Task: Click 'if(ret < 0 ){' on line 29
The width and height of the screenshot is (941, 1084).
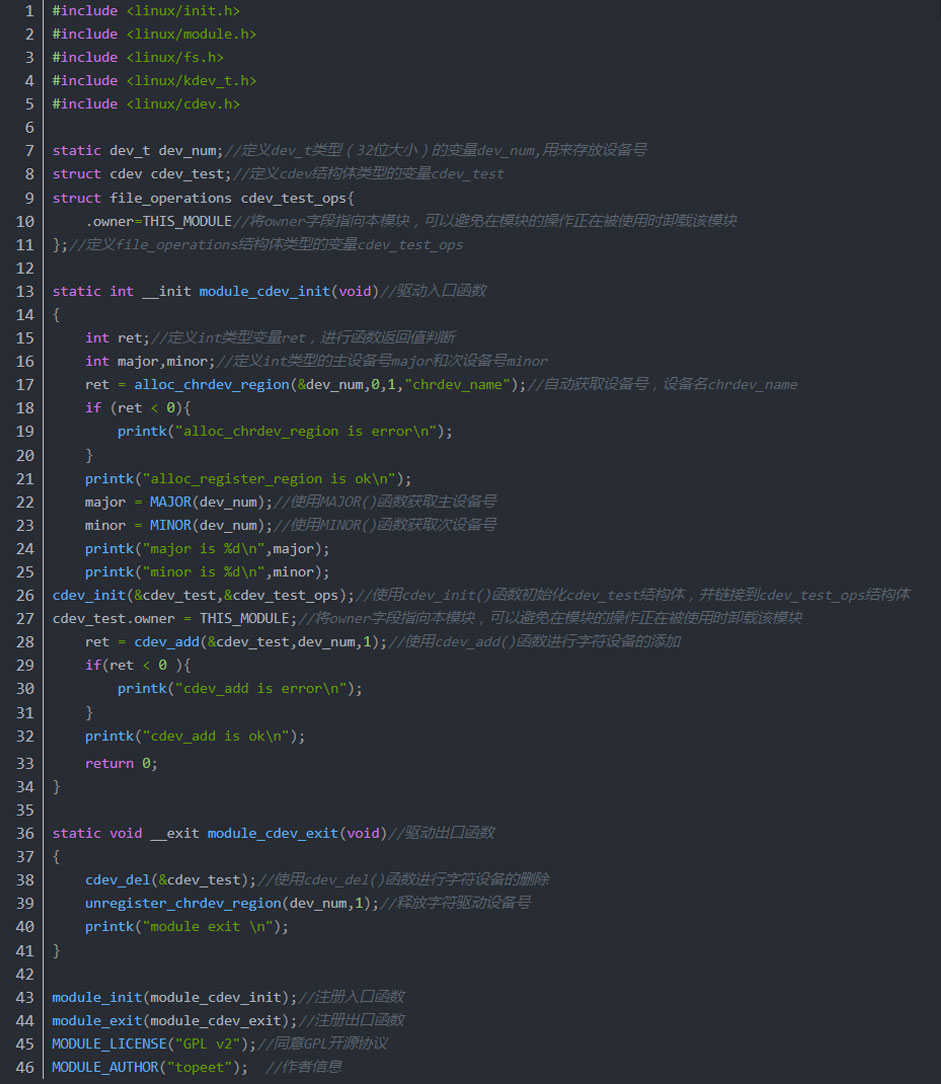Action: pos(138,665)
